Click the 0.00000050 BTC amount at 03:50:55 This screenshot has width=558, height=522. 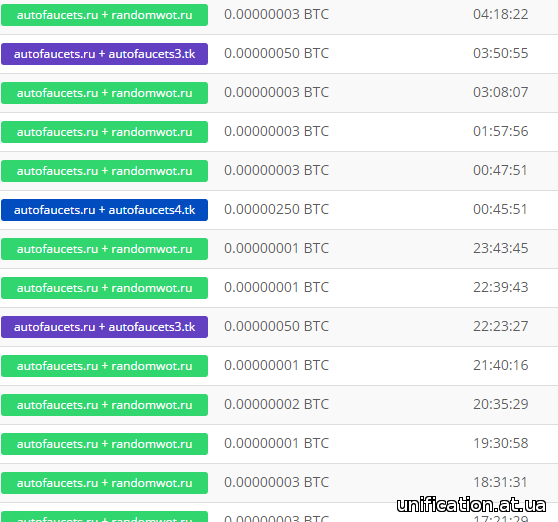(276, 53)
